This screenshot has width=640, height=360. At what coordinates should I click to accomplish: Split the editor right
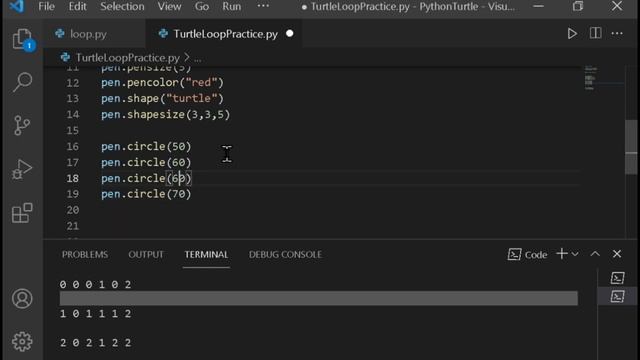pos(596,33)
